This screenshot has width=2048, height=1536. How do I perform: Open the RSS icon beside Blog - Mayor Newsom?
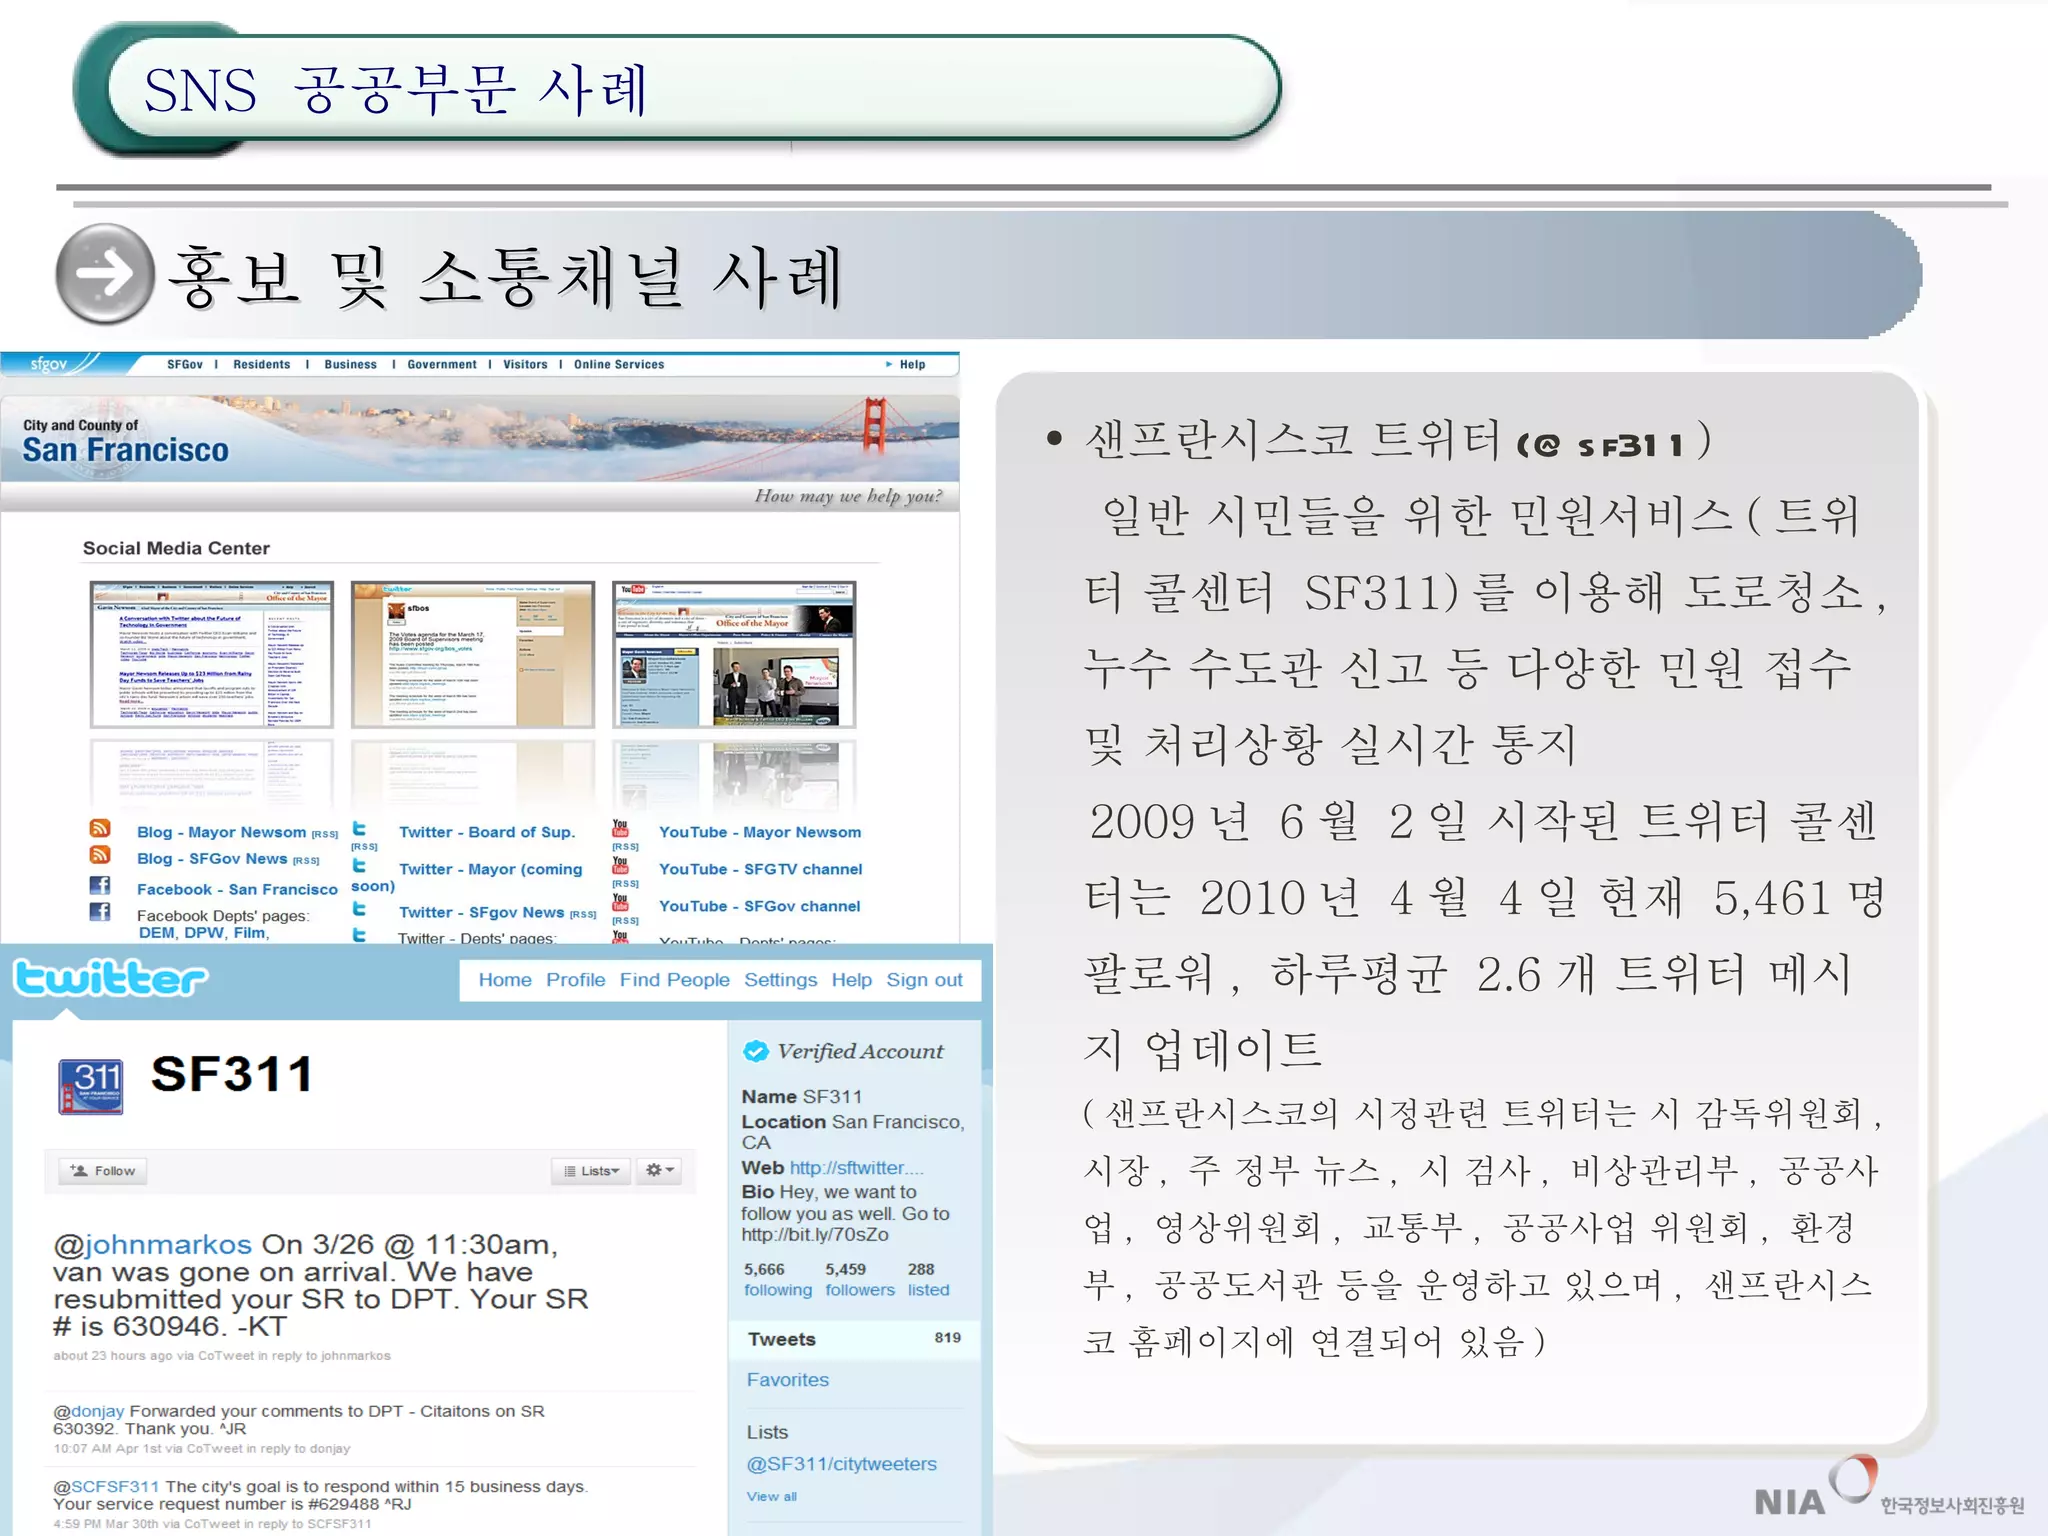pyautogui.click(x=100, y=828)
